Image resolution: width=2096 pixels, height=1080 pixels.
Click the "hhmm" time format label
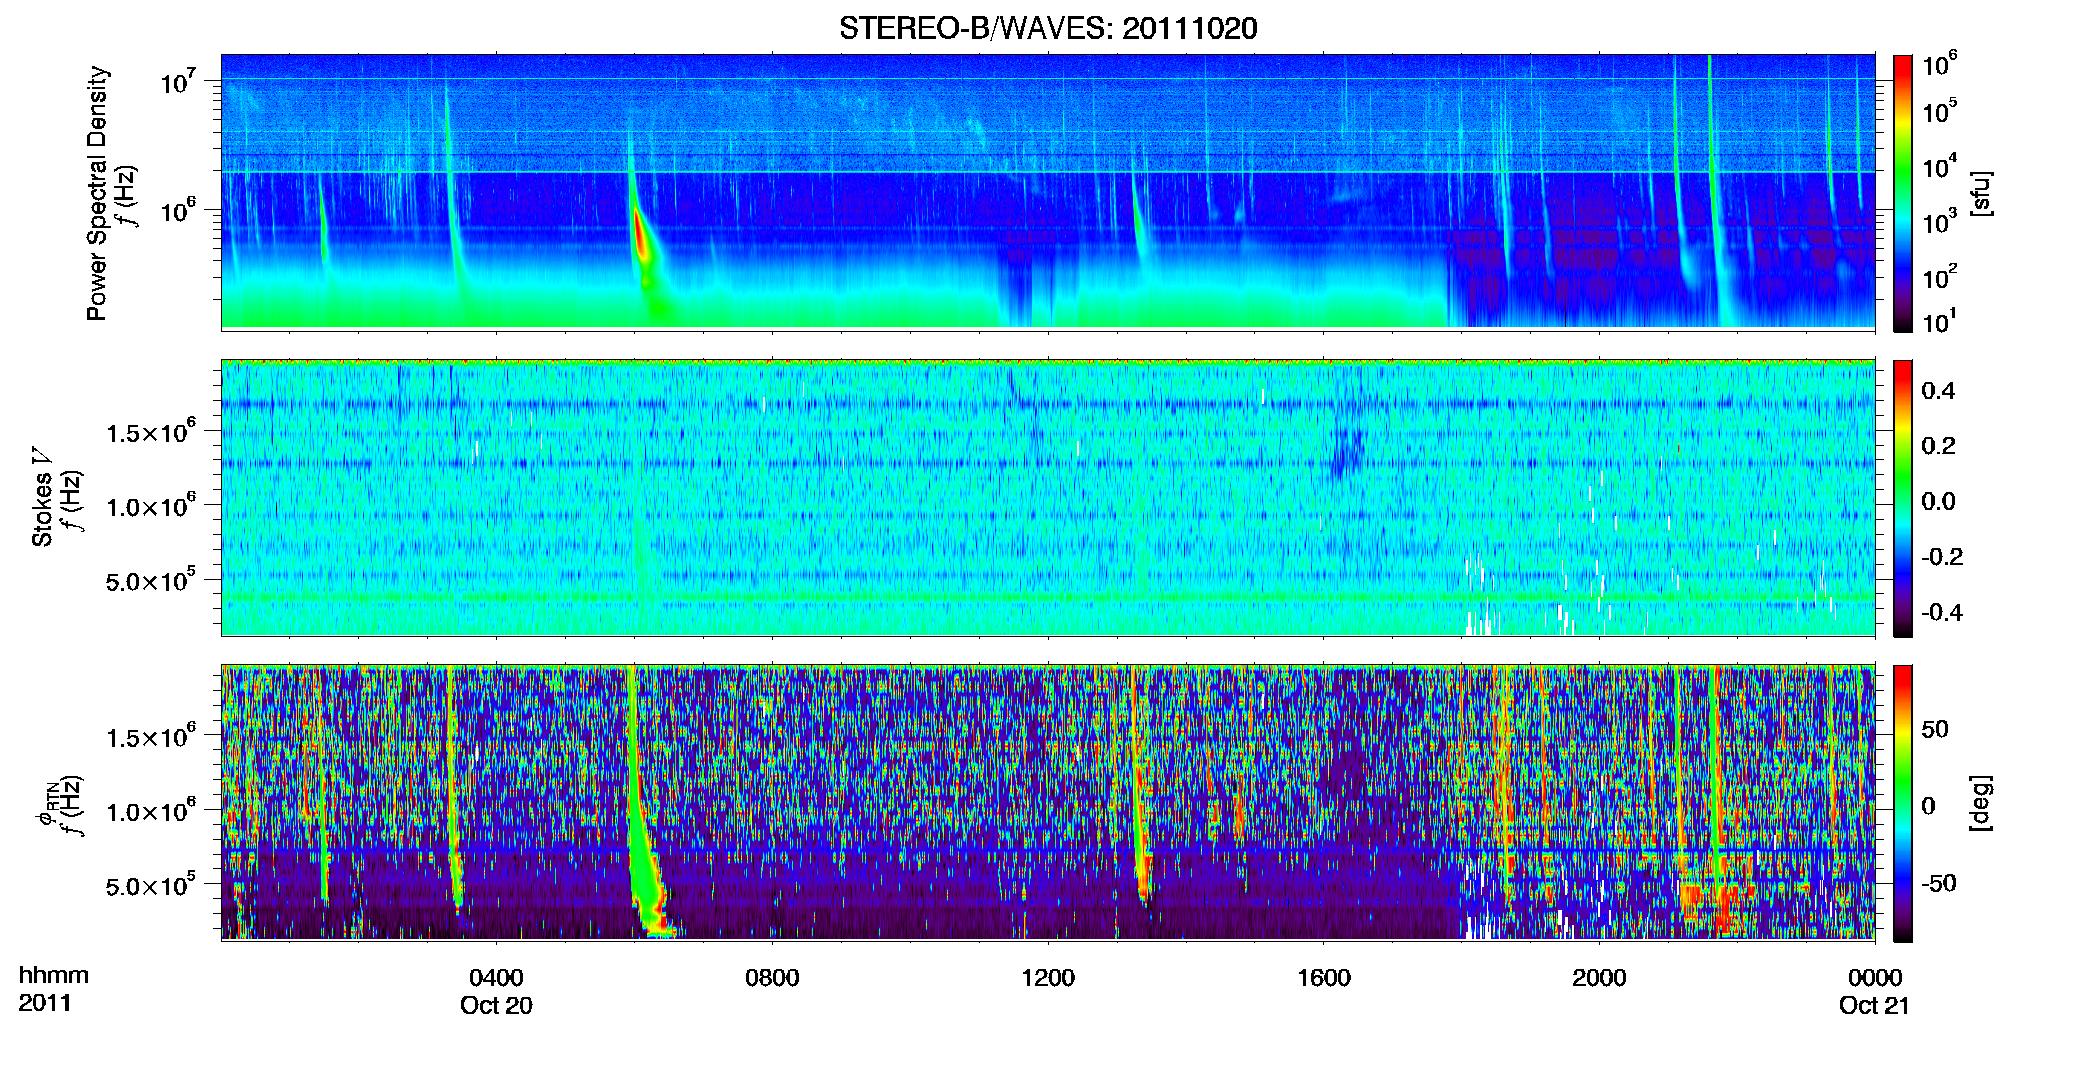point(54,975)
